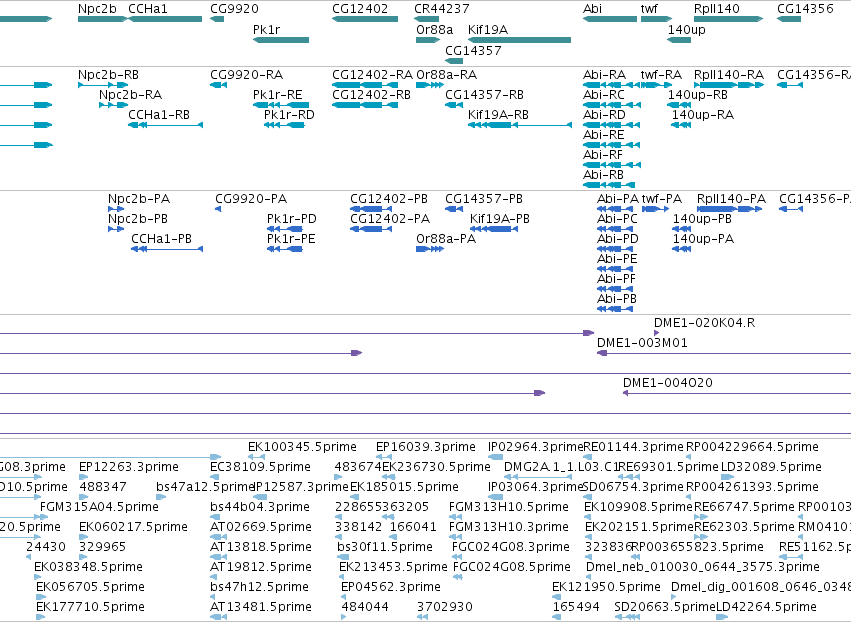Screen dimensions: 851x622
Task: Click the DME1-003M01 BAC label
Action: (642, 342)
